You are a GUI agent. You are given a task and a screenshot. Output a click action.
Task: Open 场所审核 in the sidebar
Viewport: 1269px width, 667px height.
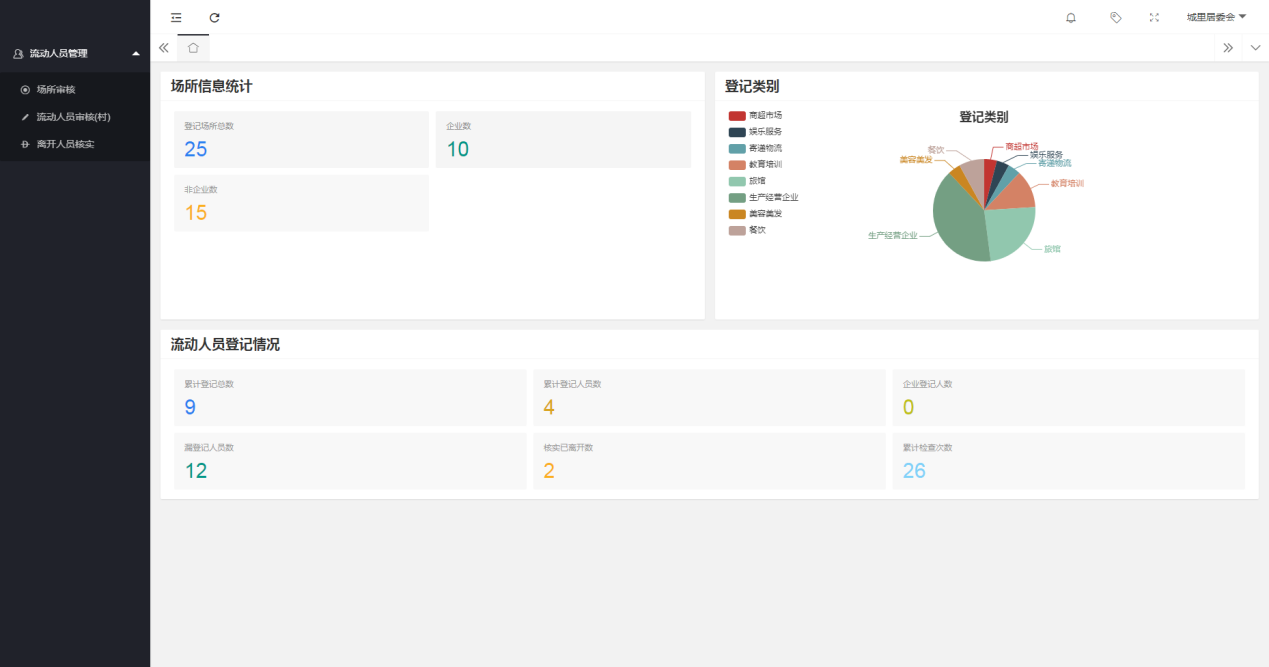point(56,89)
